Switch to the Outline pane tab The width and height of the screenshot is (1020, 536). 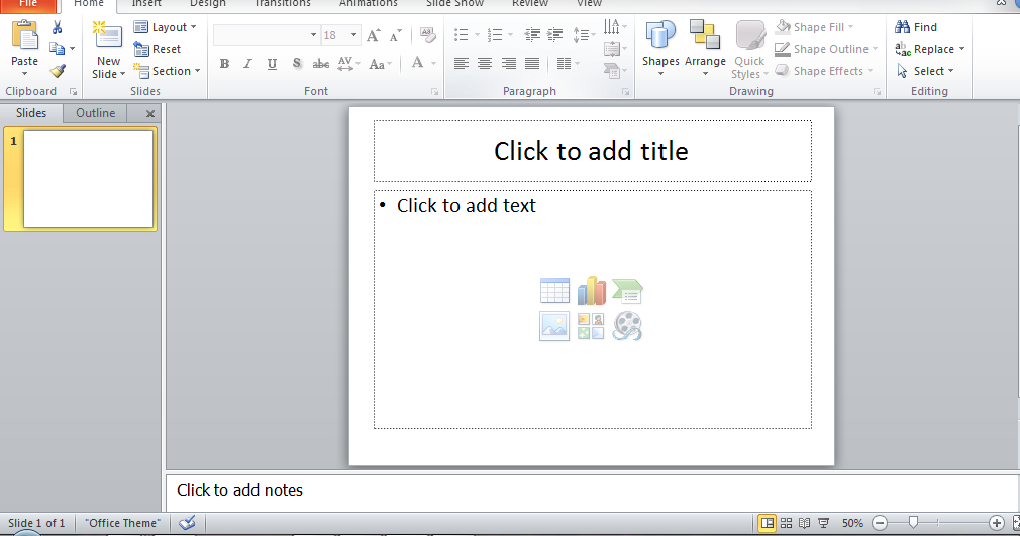[x=96, y=113]
